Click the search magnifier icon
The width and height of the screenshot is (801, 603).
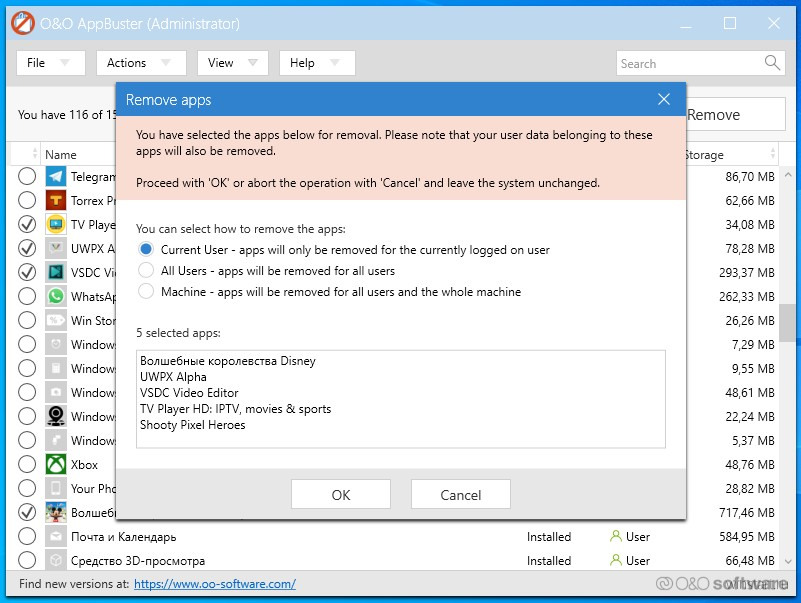[772, 63]
